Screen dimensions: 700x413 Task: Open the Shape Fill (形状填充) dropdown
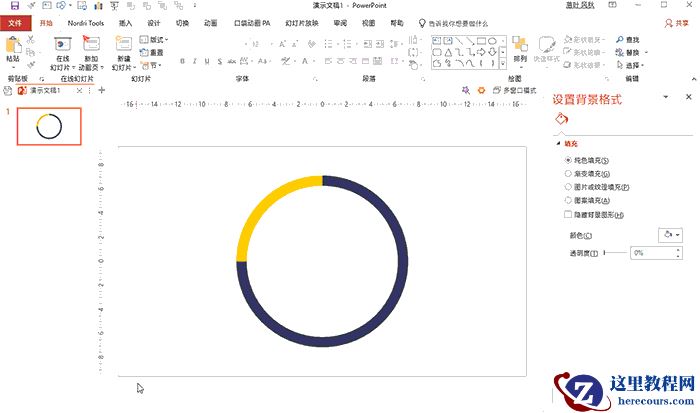pyautogui.click(x=584, y=40)
